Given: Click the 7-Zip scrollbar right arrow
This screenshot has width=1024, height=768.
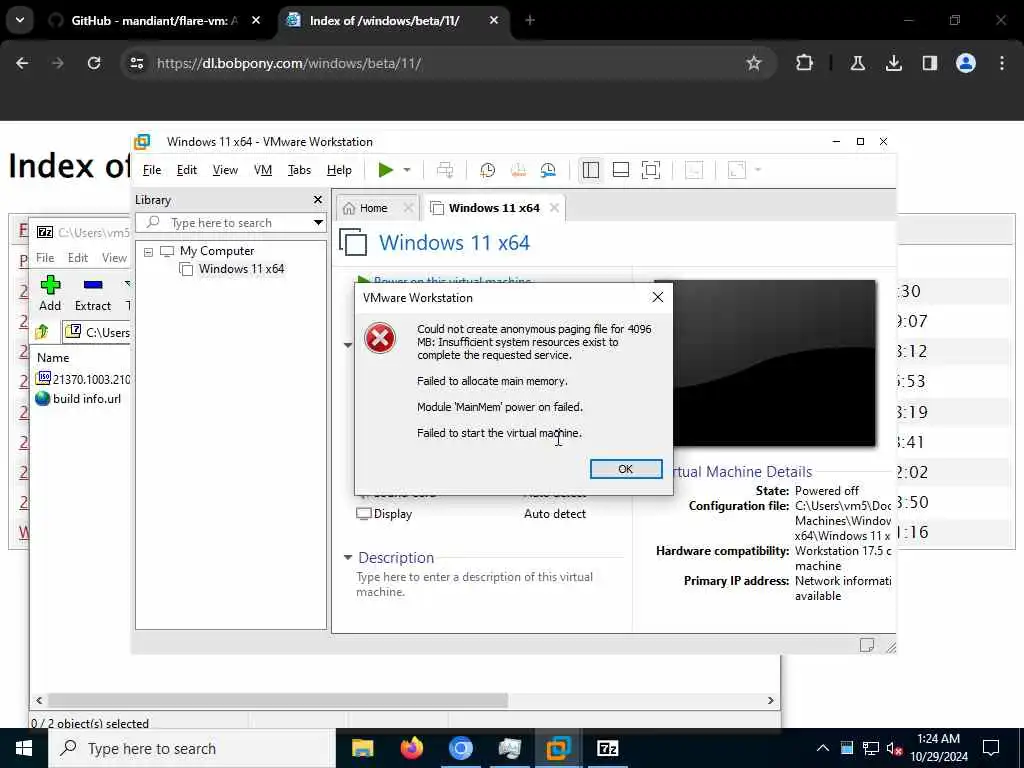Looking at the screenshot, I should click(771, 700).
